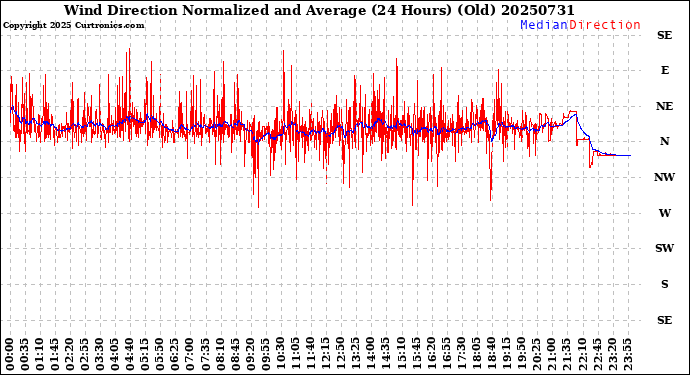The image size is (690, 375).
Task: Click the 07:00 time label
Action: [x=191, y=354]
